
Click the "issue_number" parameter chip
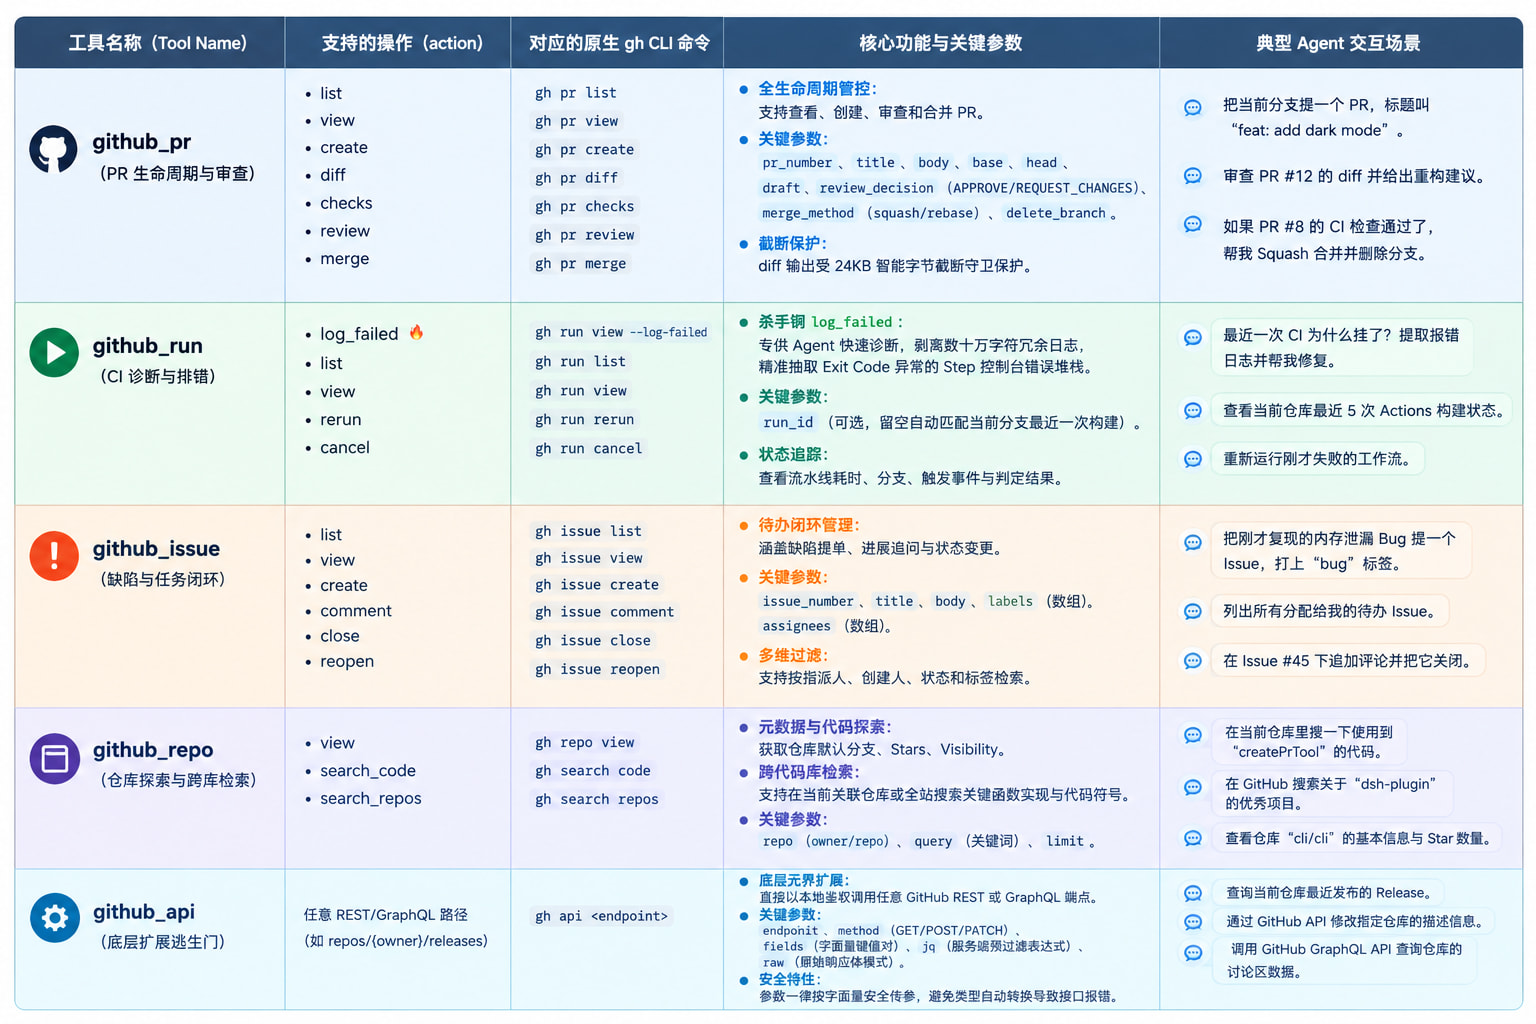point(808,601)
